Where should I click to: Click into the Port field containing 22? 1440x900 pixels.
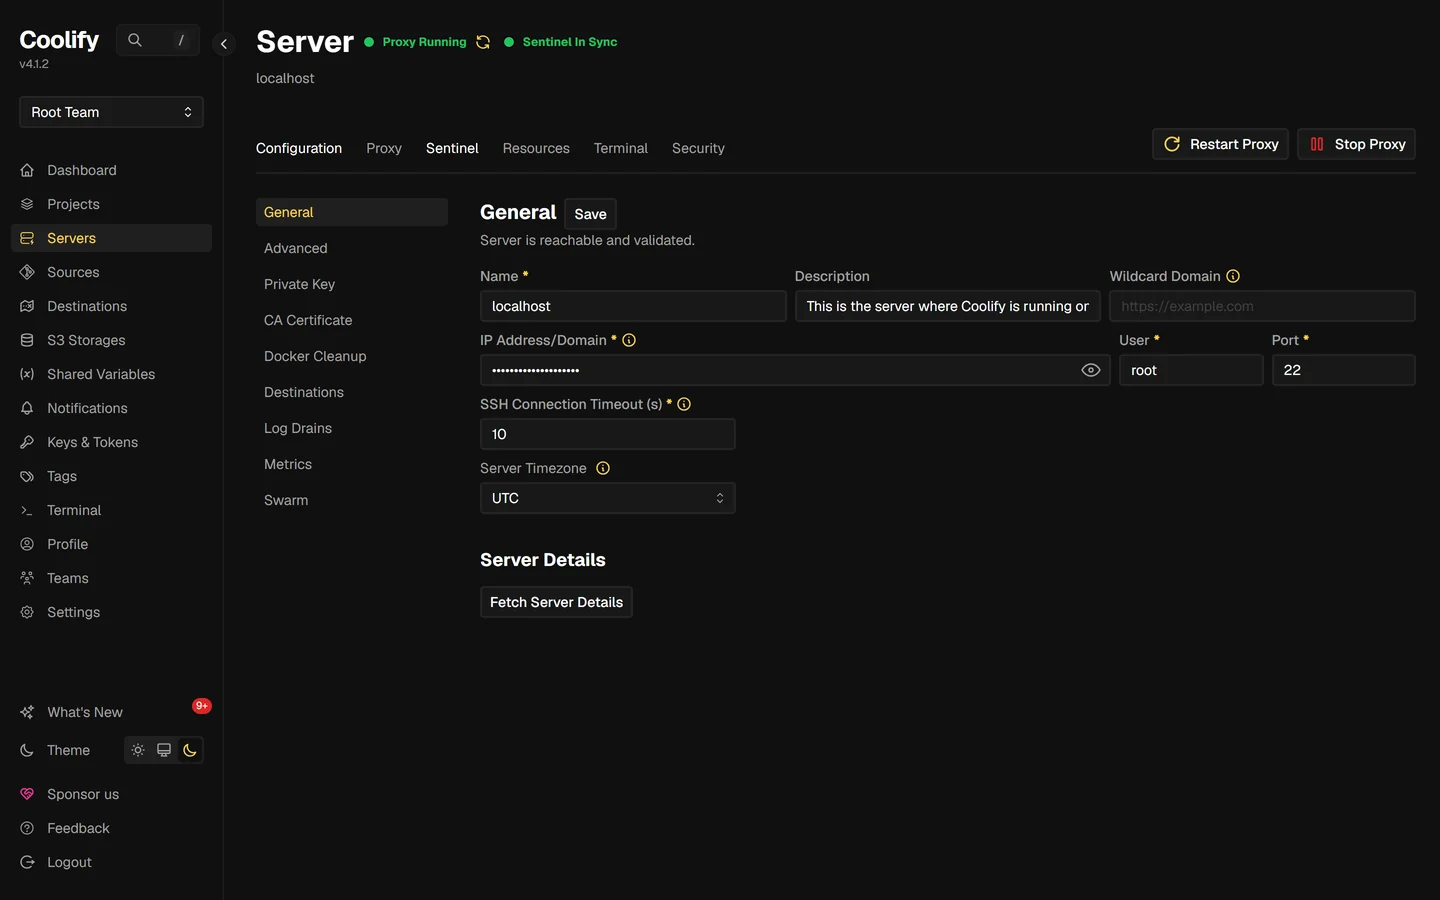point(1344,370)
